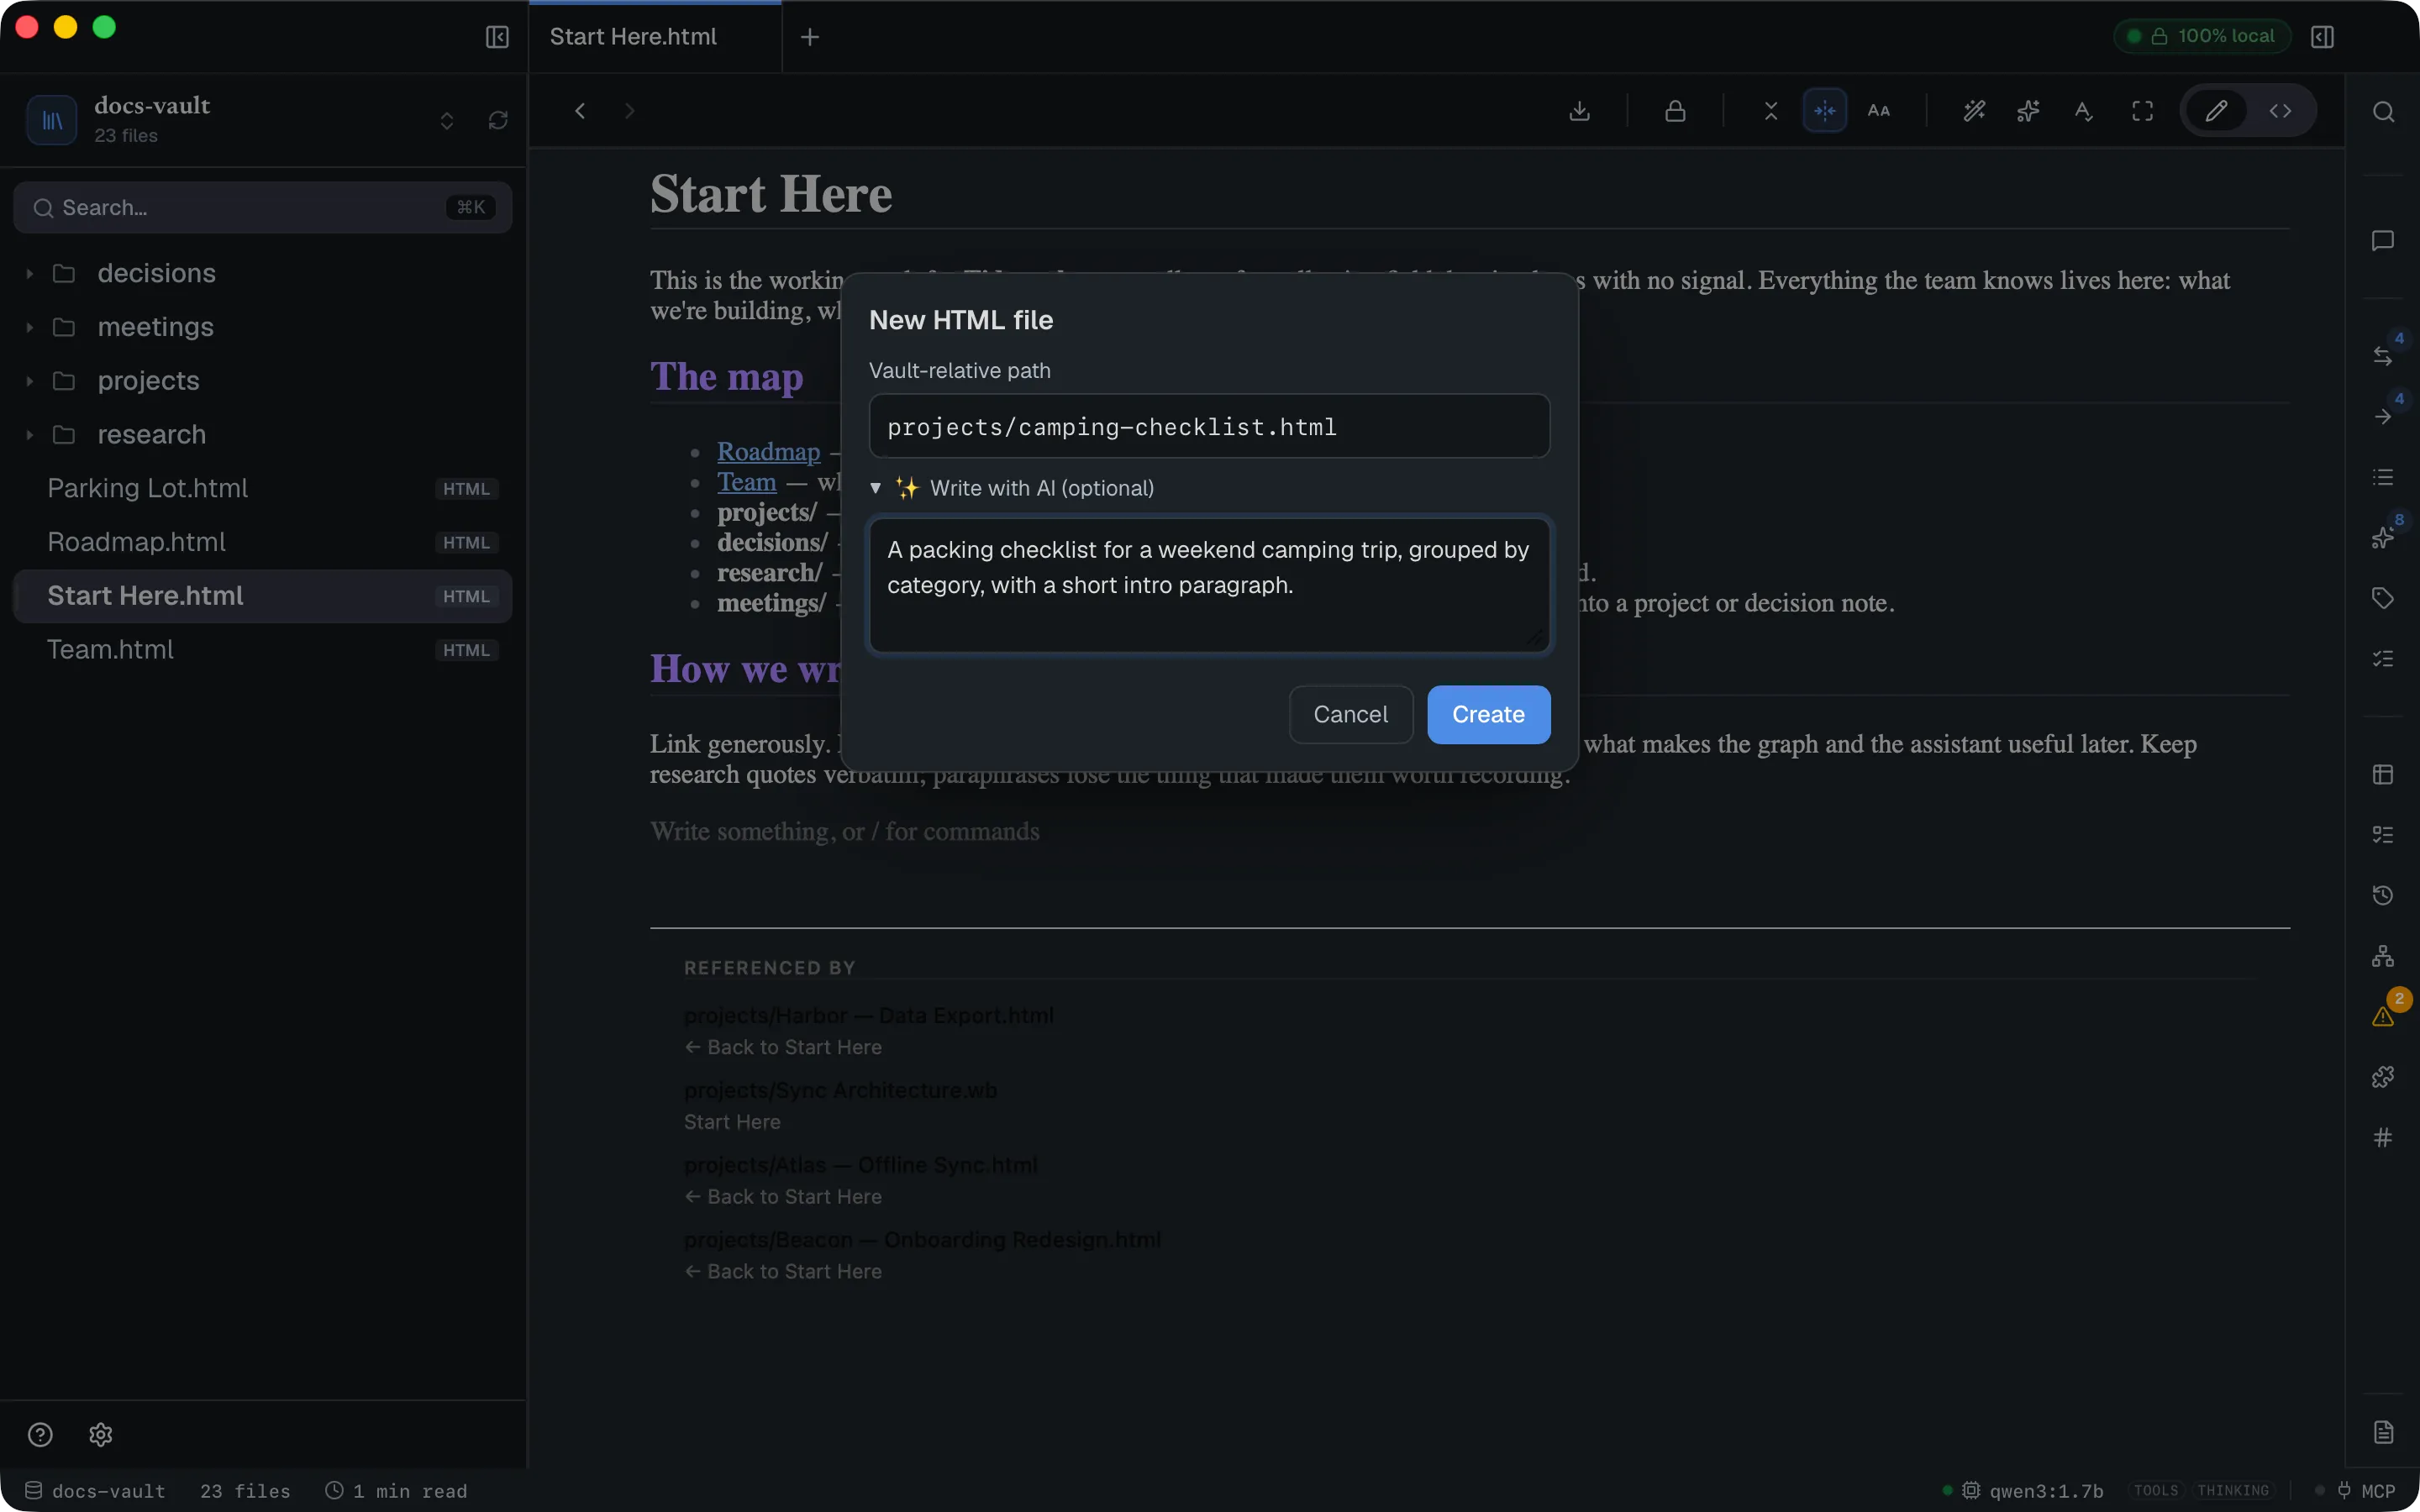Image resolution: width=2420 pixels, height=1512 pixels.
Task: Click the collapse vertical arrows icon
Action: pyautogui.click(x=1771, y=111)
